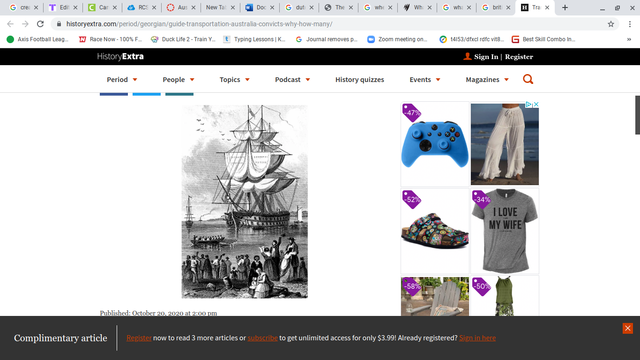
Task: Close the ad with the X icon
Action: click(536, 104)
